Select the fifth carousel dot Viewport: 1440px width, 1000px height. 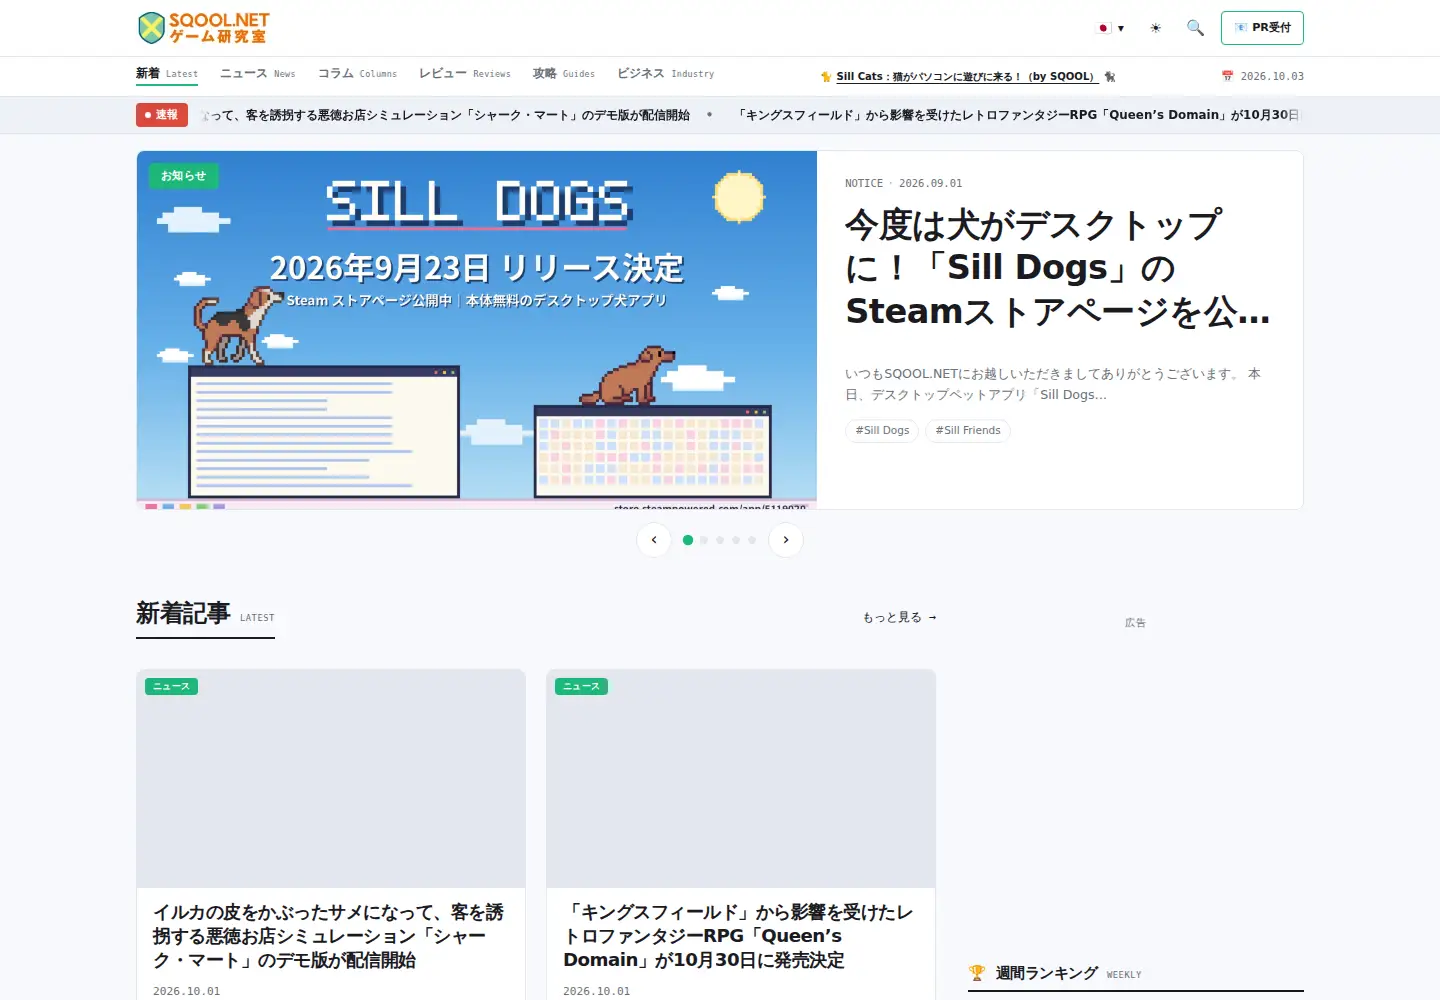coord(752,540)
